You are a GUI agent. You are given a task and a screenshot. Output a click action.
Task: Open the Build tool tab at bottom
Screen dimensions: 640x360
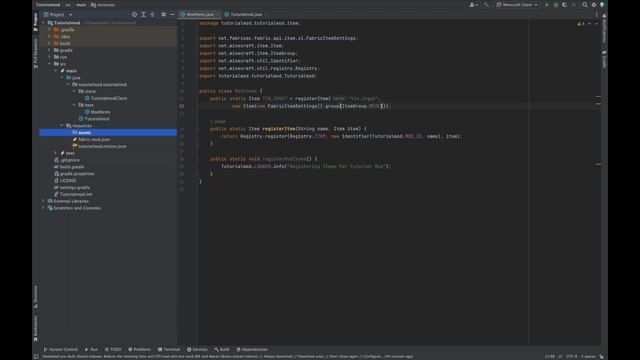click(x=222, y=349)
